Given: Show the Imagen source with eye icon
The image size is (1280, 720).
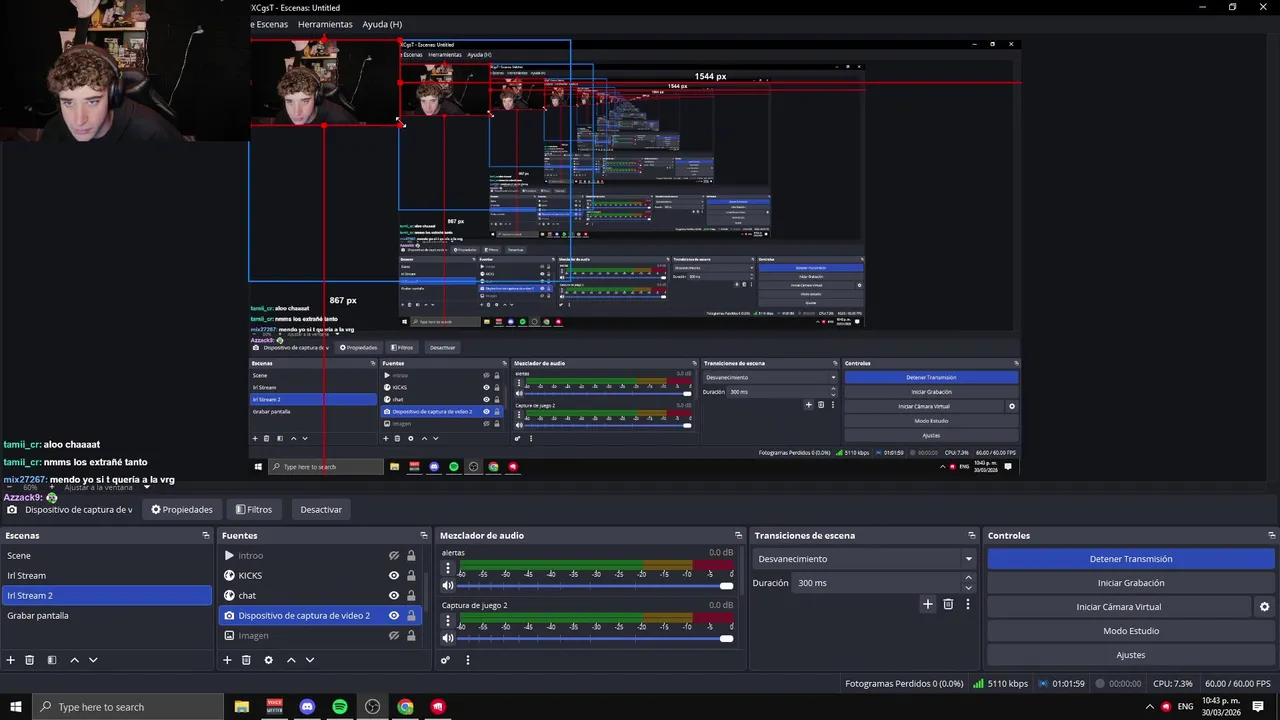Looking at the screenshot, I should click(x=394, y=636).
